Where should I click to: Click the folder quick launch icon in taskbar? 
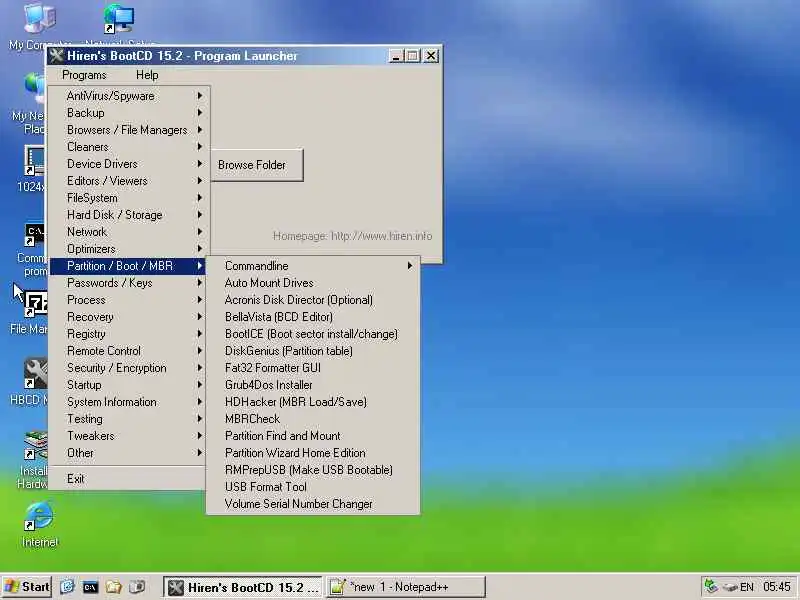pos(114,587)
